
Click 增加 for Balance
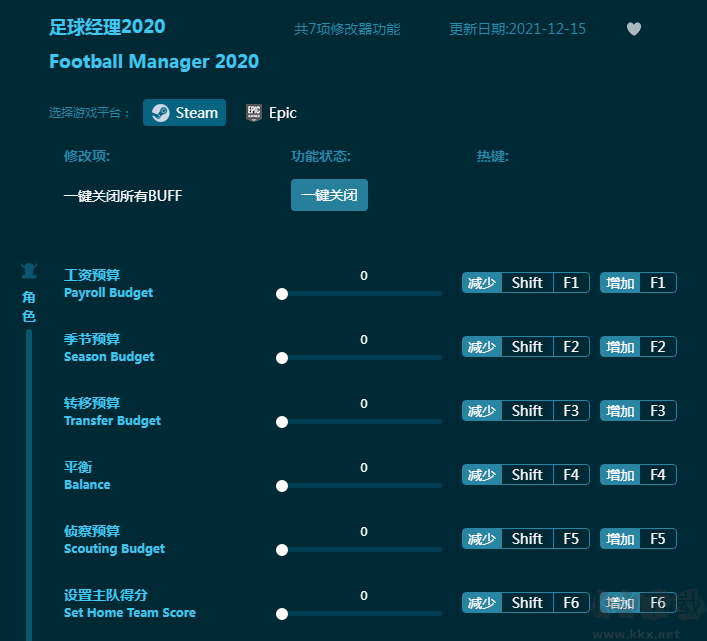coord(620,475)
